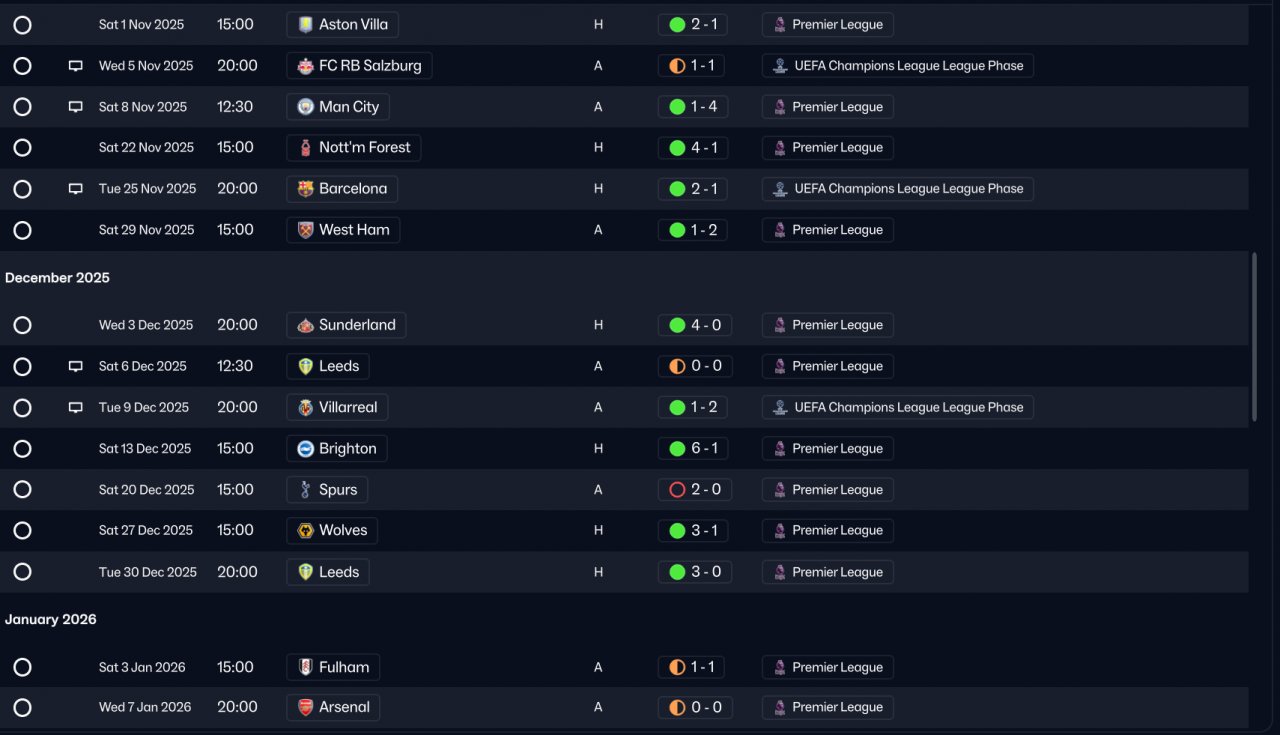Click the TV icon beside the Man City fixture
The height and width of the screenshot is (735, 1280).
(75, 107)
